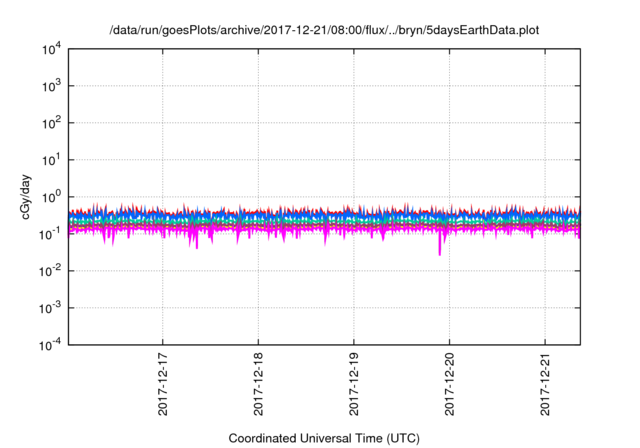Viewport: 640px width, 448px height.
Task: Click the 10^1 y-axis tick label
Action: pyautogui.click(x=52, y=160)
